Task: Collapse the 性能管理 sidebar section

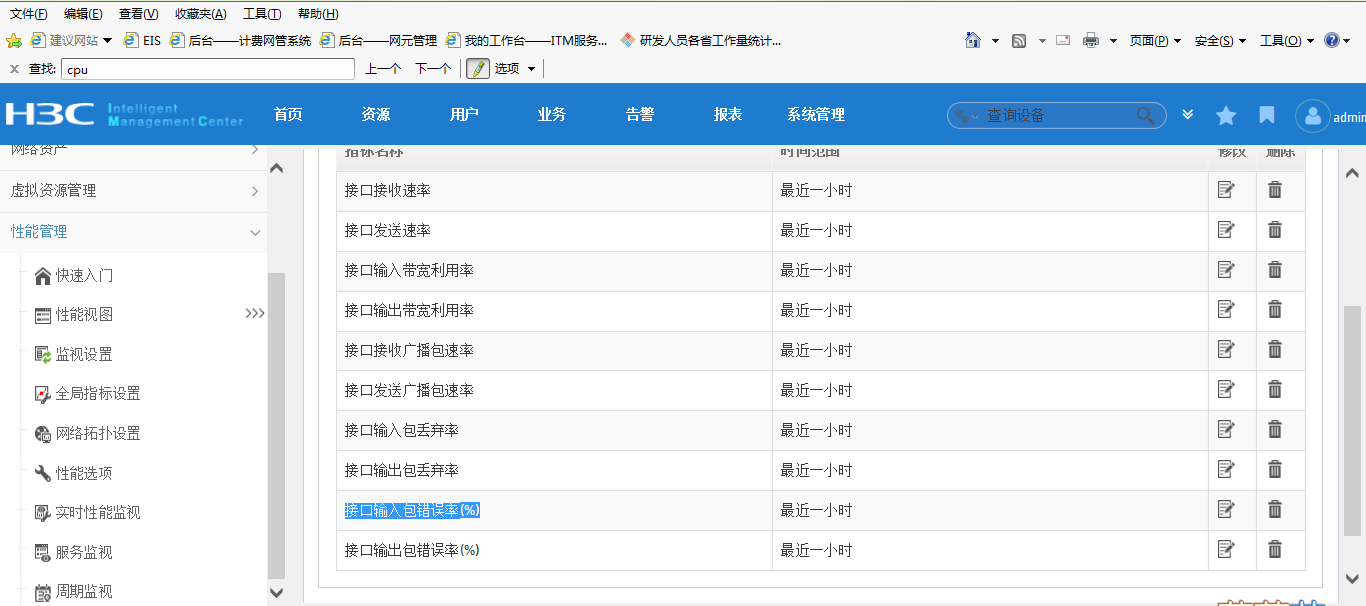Action: 133,232
